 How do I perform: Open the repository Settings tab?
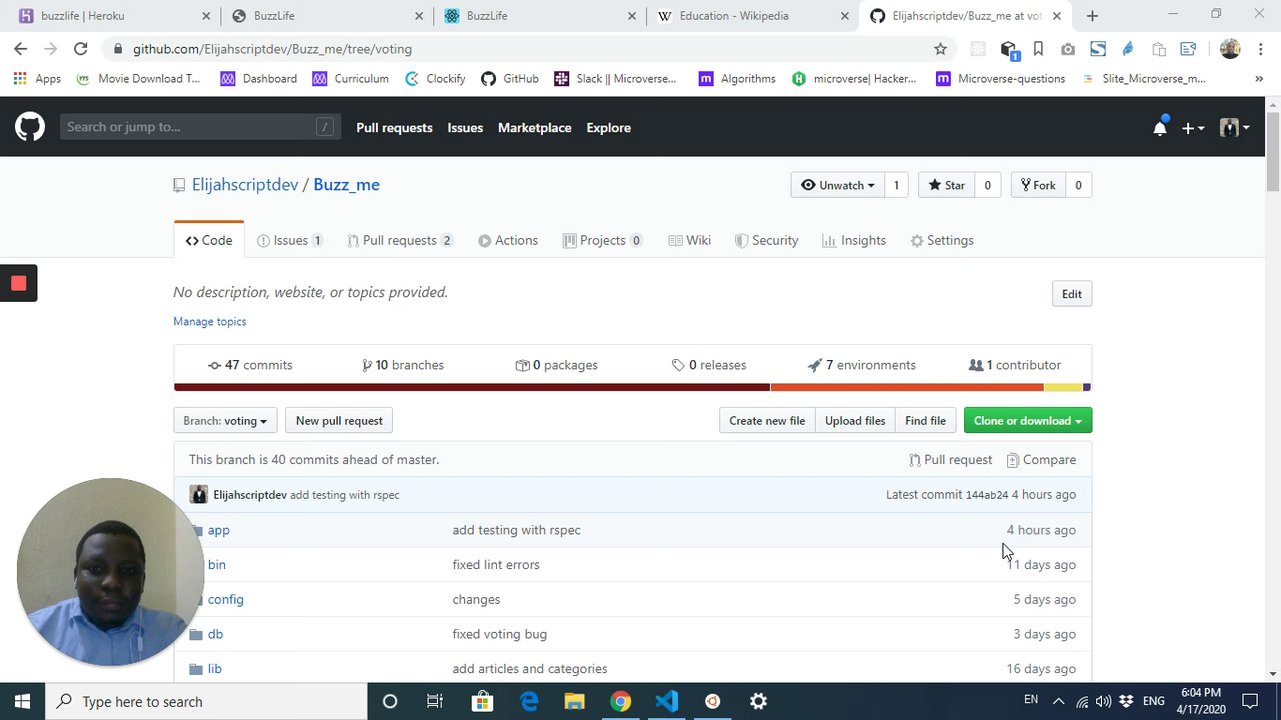(x=942, y=240)
